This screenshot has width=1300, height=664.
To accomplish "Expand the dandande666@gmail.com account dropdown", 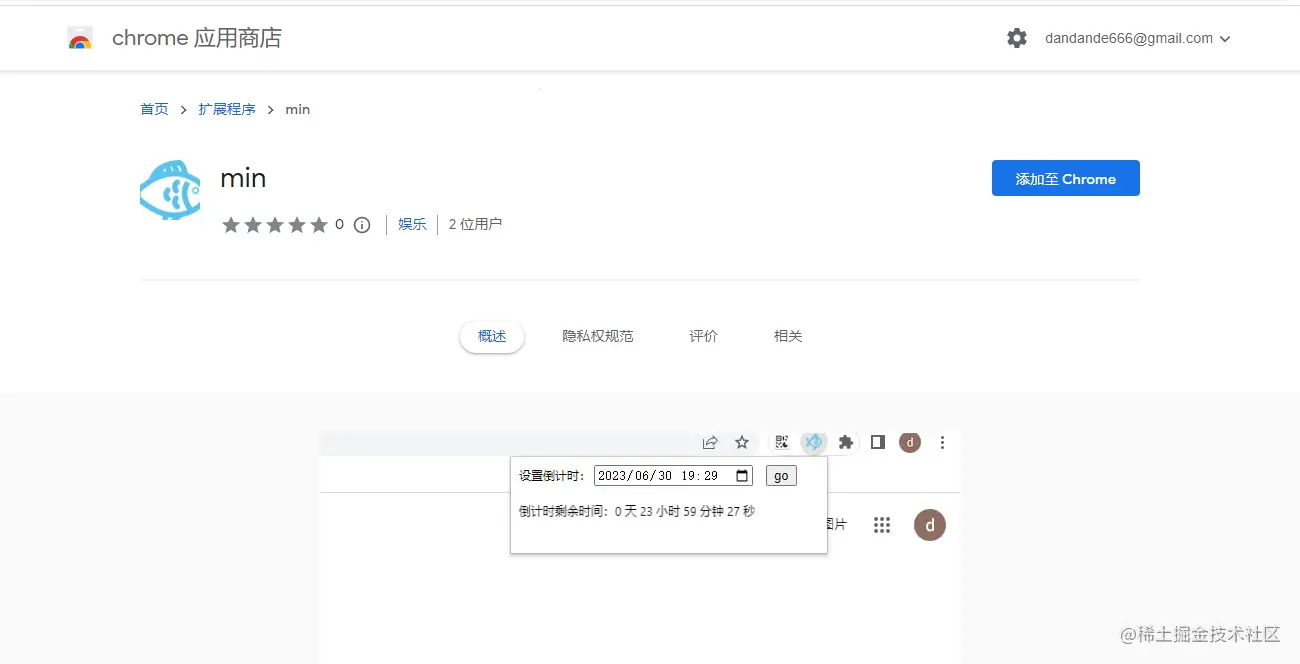I will tap(1138, 38).
